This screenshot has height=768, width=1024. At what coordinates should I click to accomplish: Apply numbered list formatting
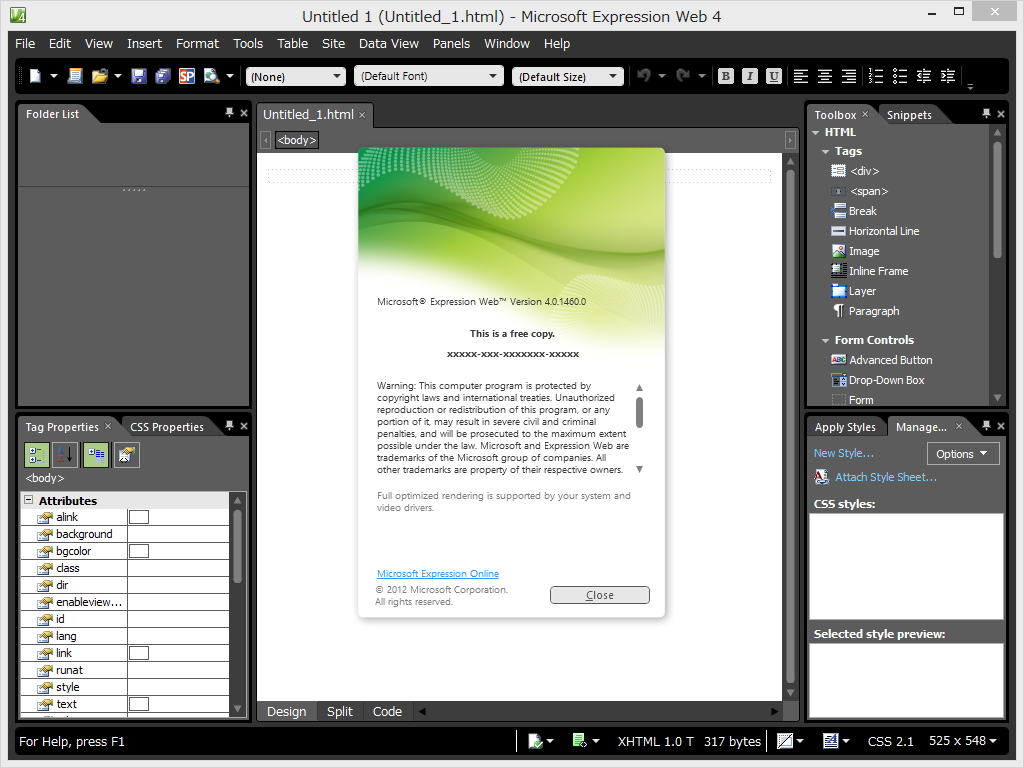click(876, 76)
